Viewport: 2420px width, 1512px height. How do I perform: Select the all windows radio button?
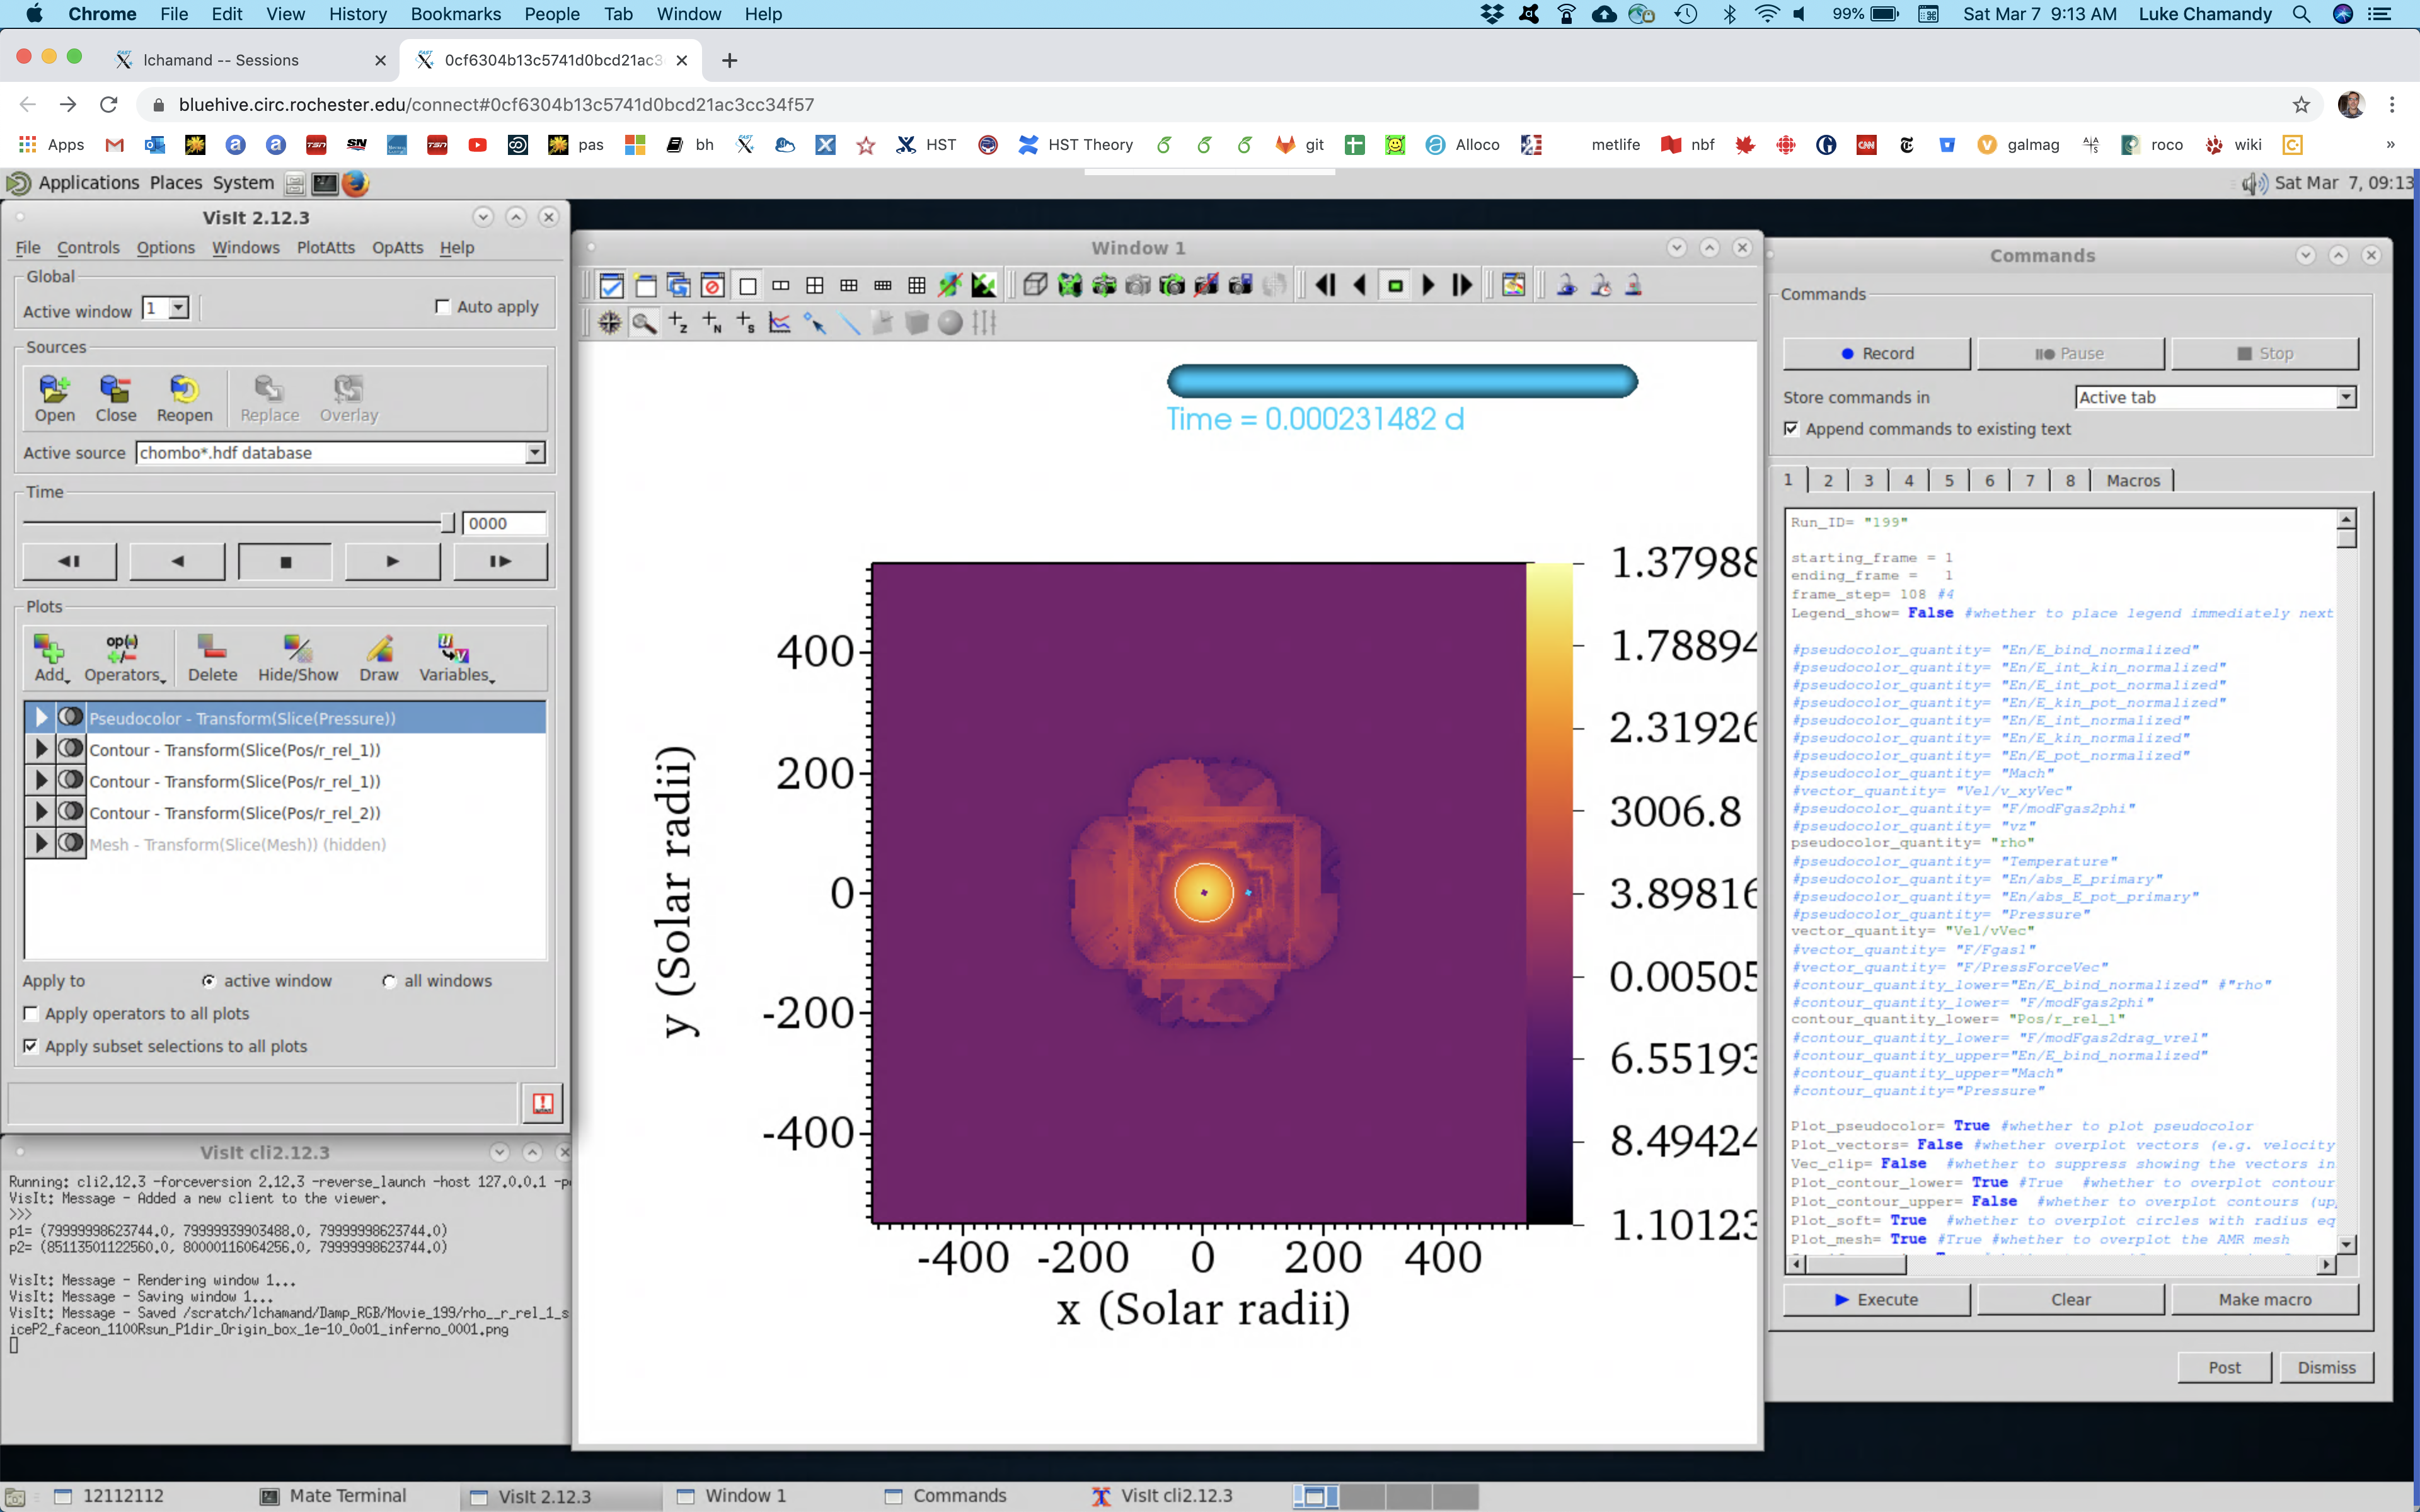pyautogui.click(x=389, y=981)
